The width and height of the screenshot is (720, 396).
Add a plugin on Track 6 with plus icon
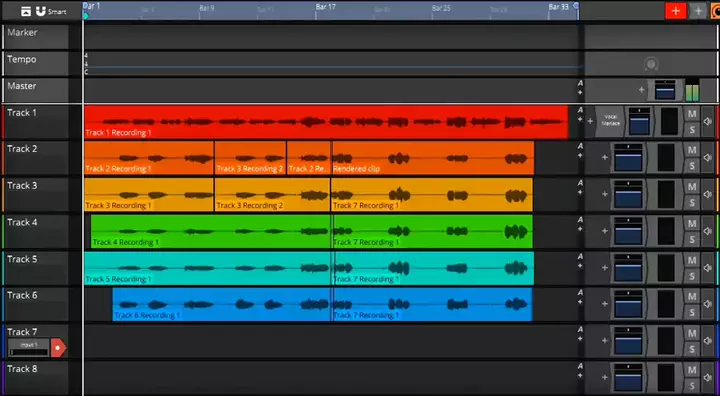click(605, 304)
